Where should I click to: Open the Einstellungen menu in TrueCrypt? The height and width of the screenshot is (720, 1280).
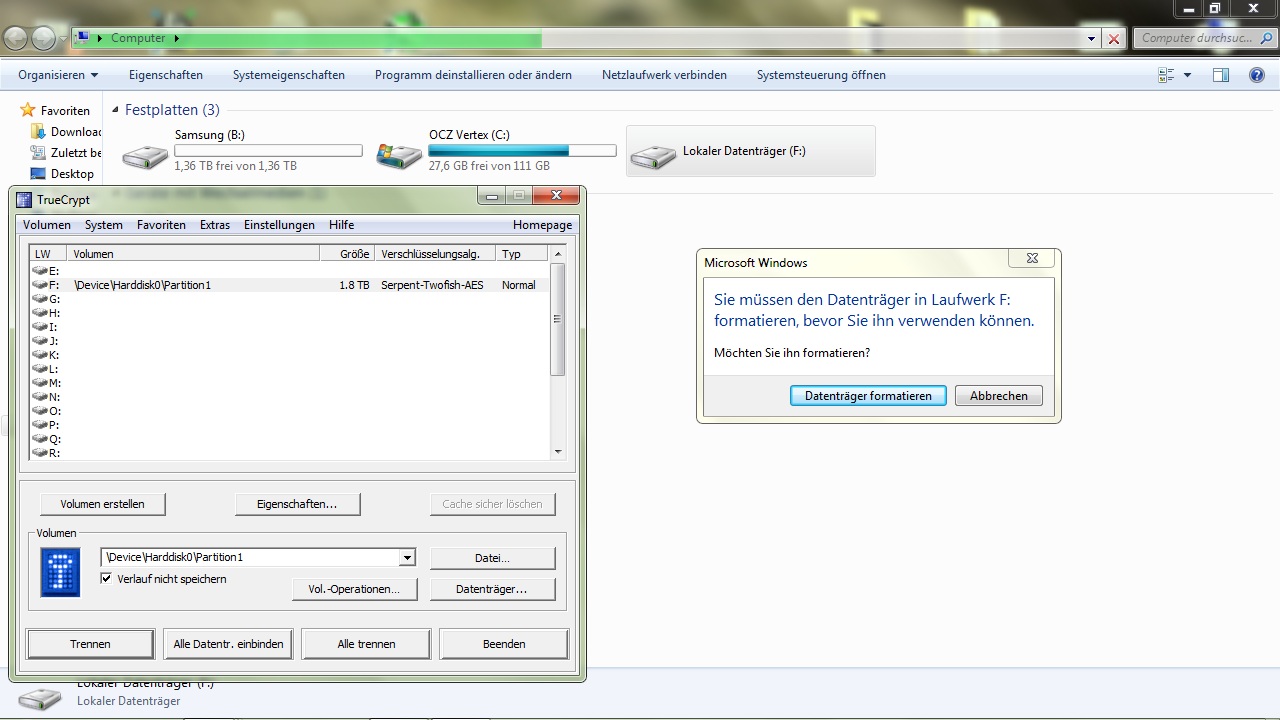pos(279,225)
